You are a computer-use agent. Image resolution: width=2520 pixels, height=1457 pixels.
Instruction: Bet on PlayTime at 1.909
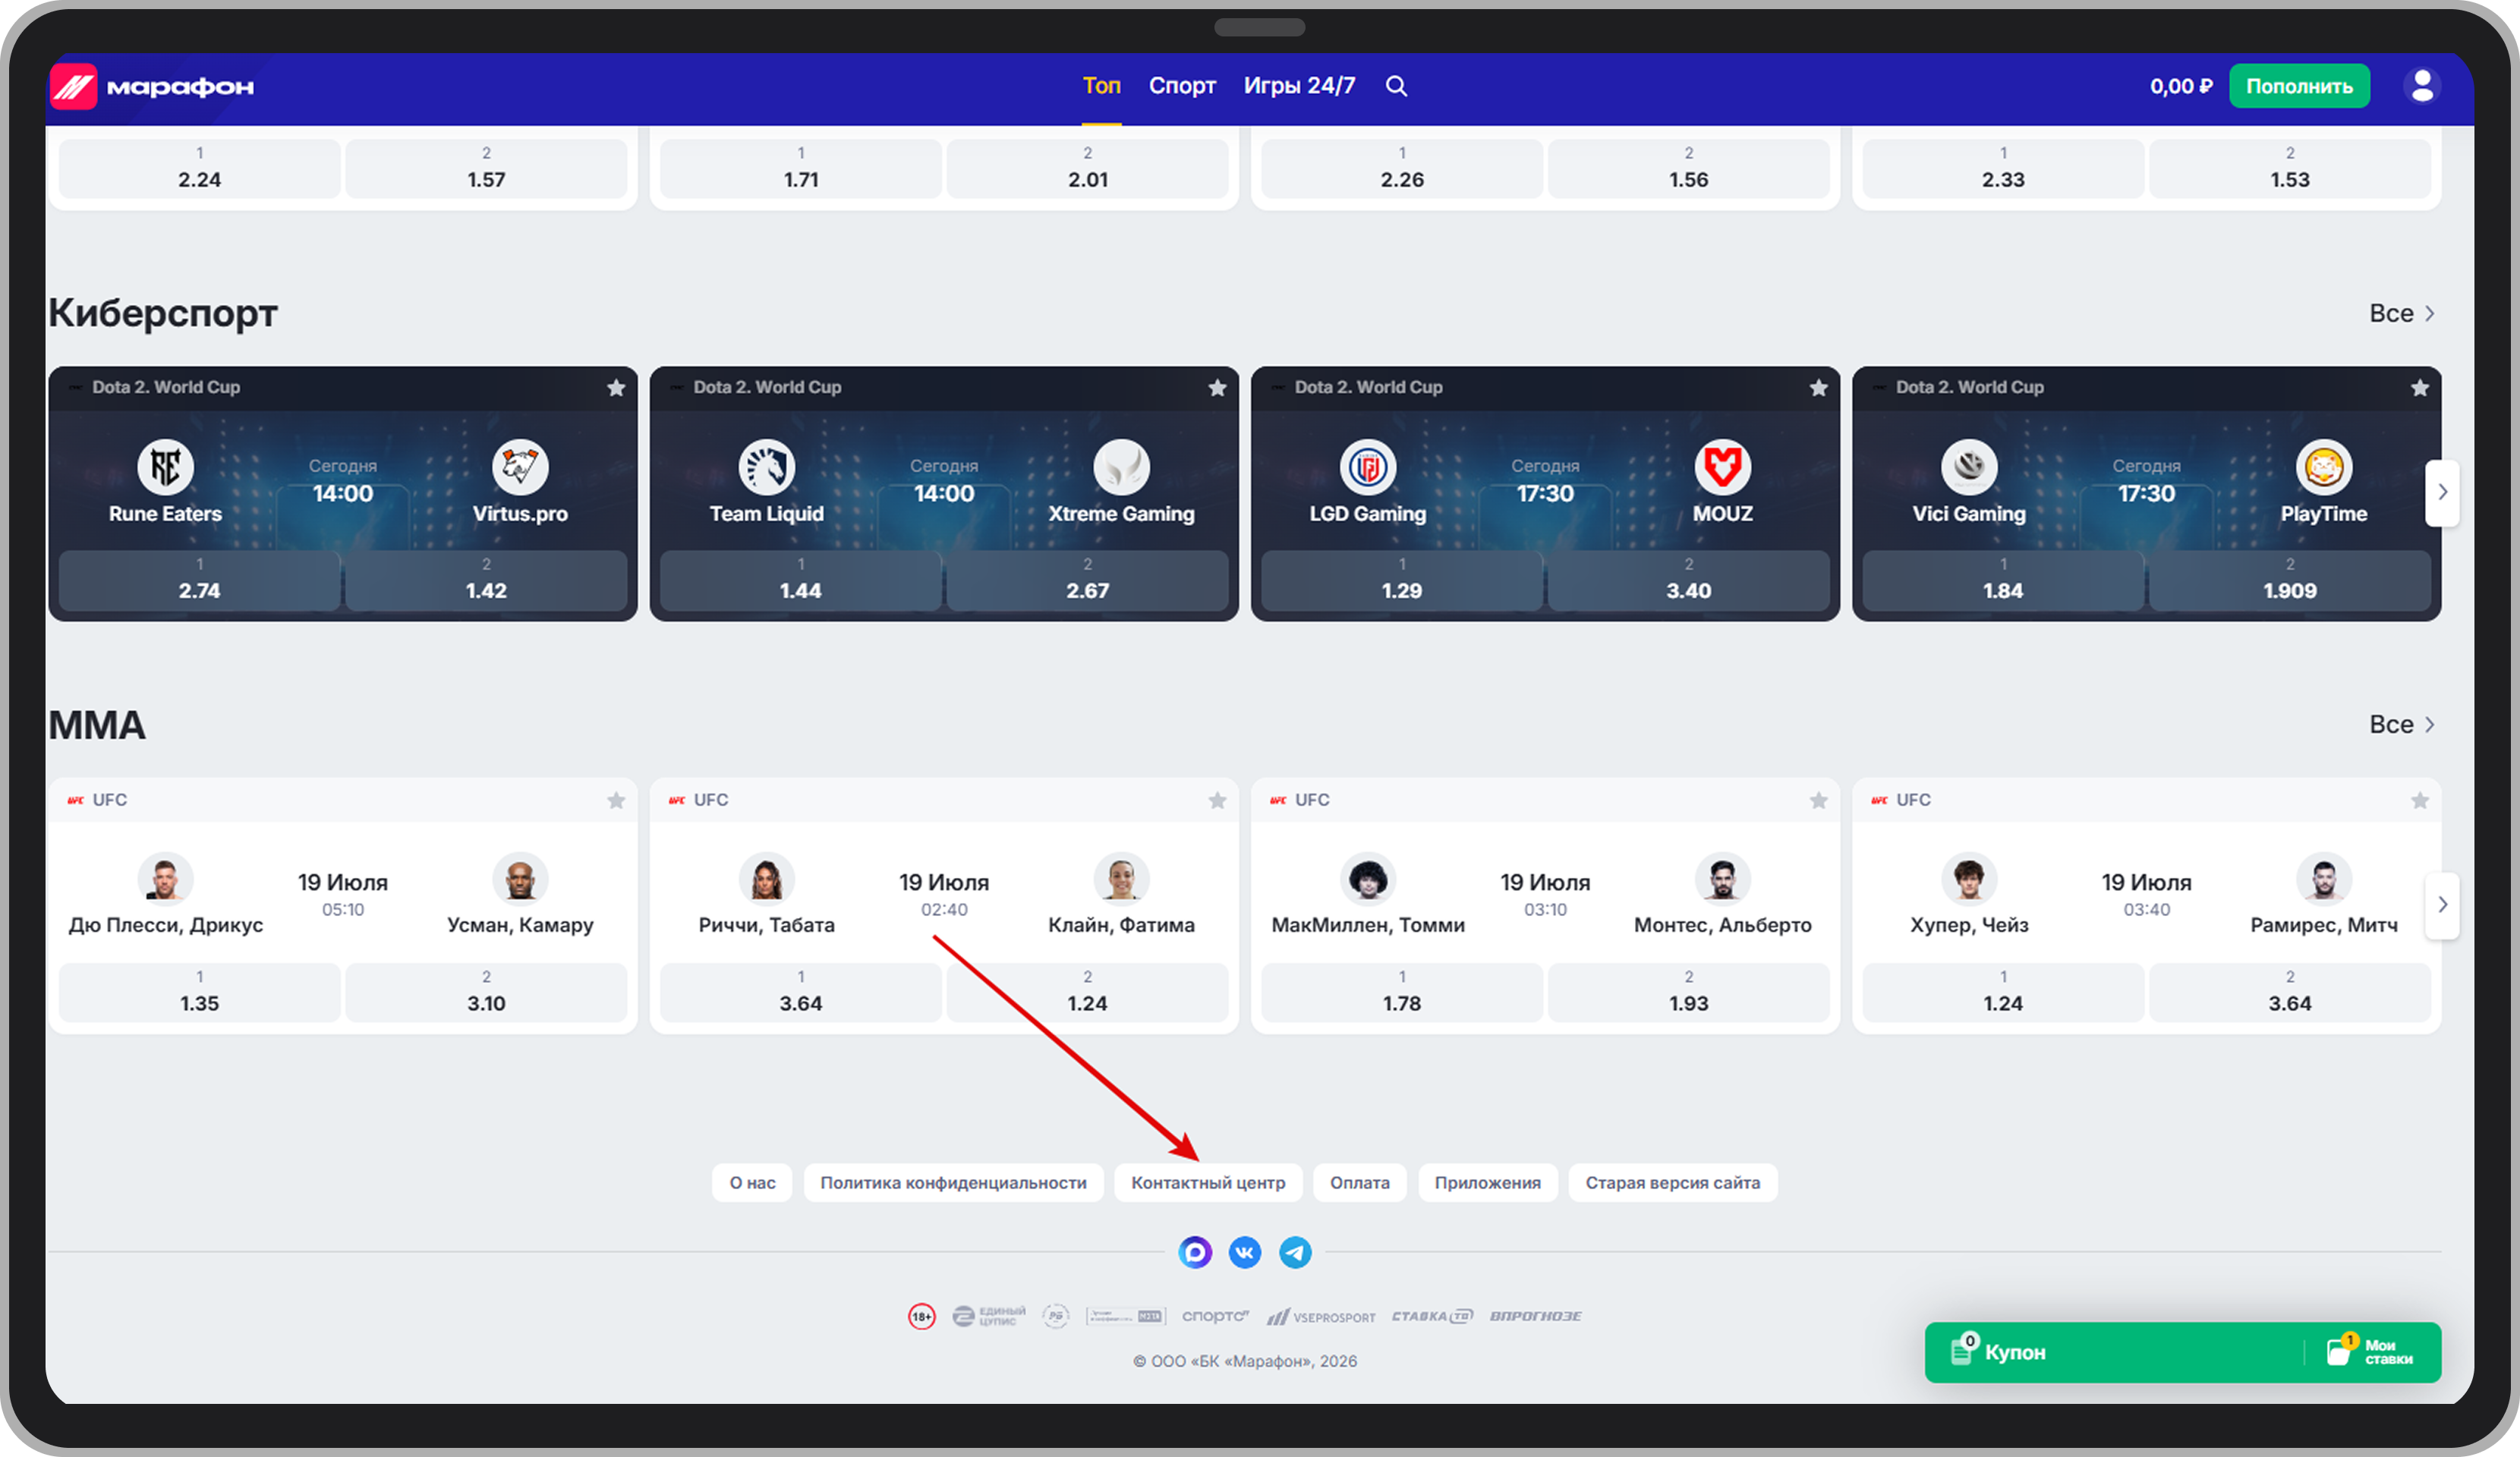2290,581
